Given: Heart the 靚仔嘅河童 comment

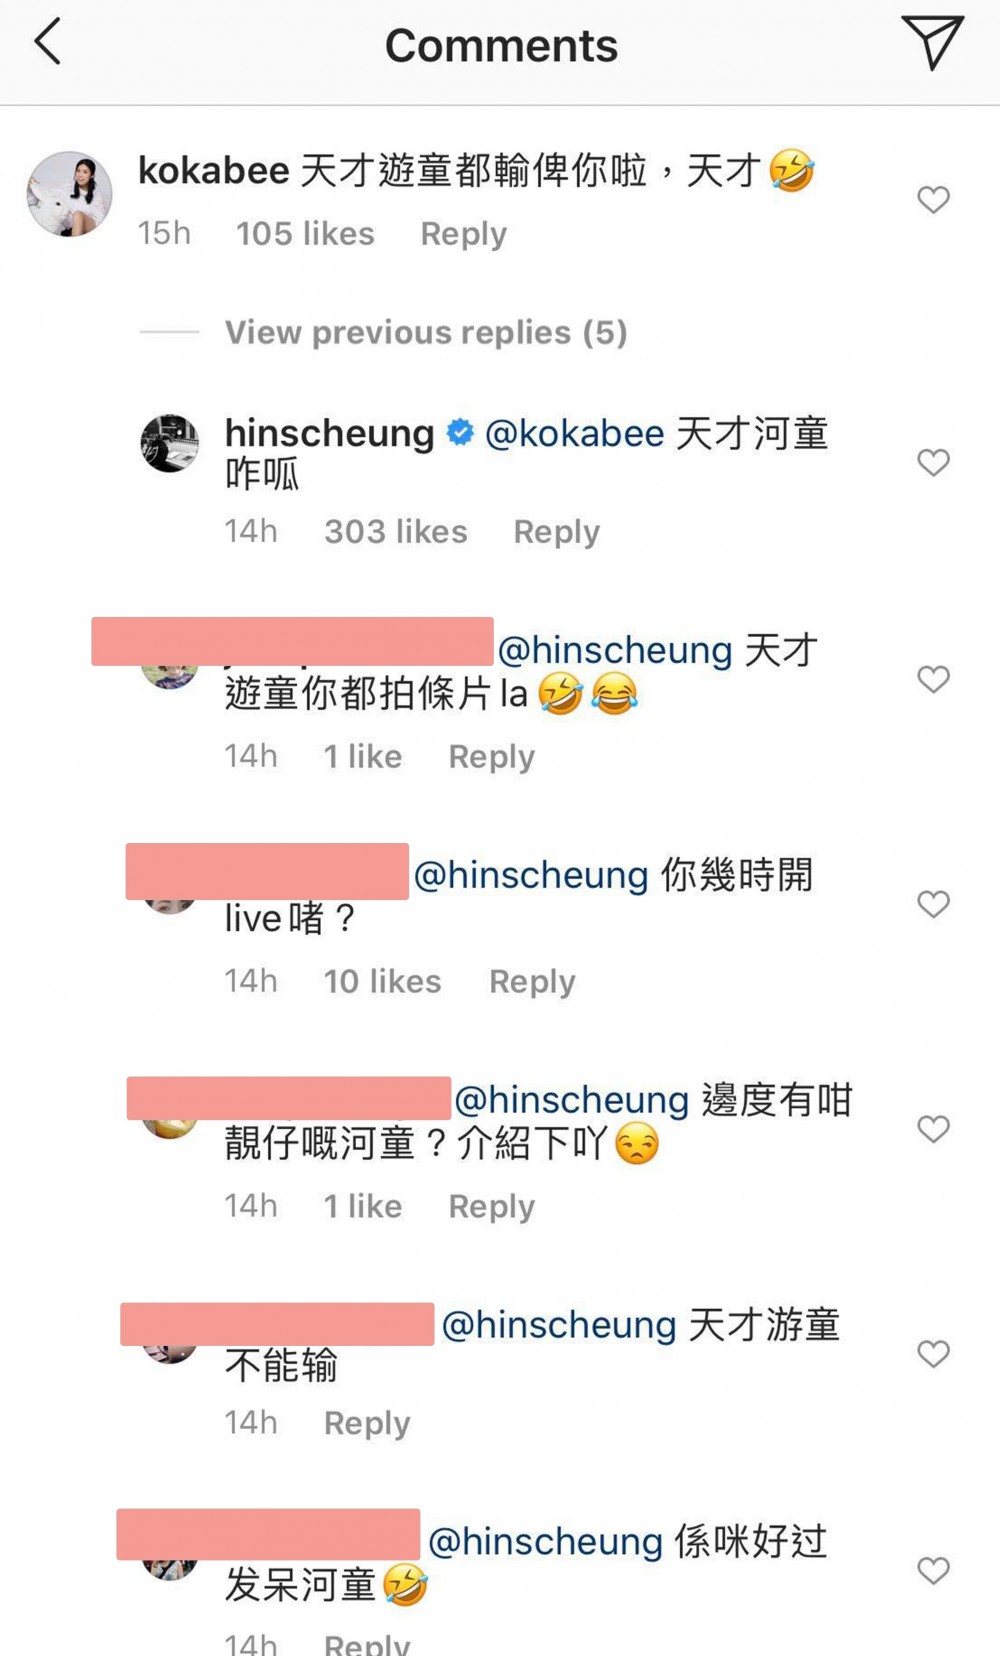Looking at the screenshot, I should [933, 1129].
